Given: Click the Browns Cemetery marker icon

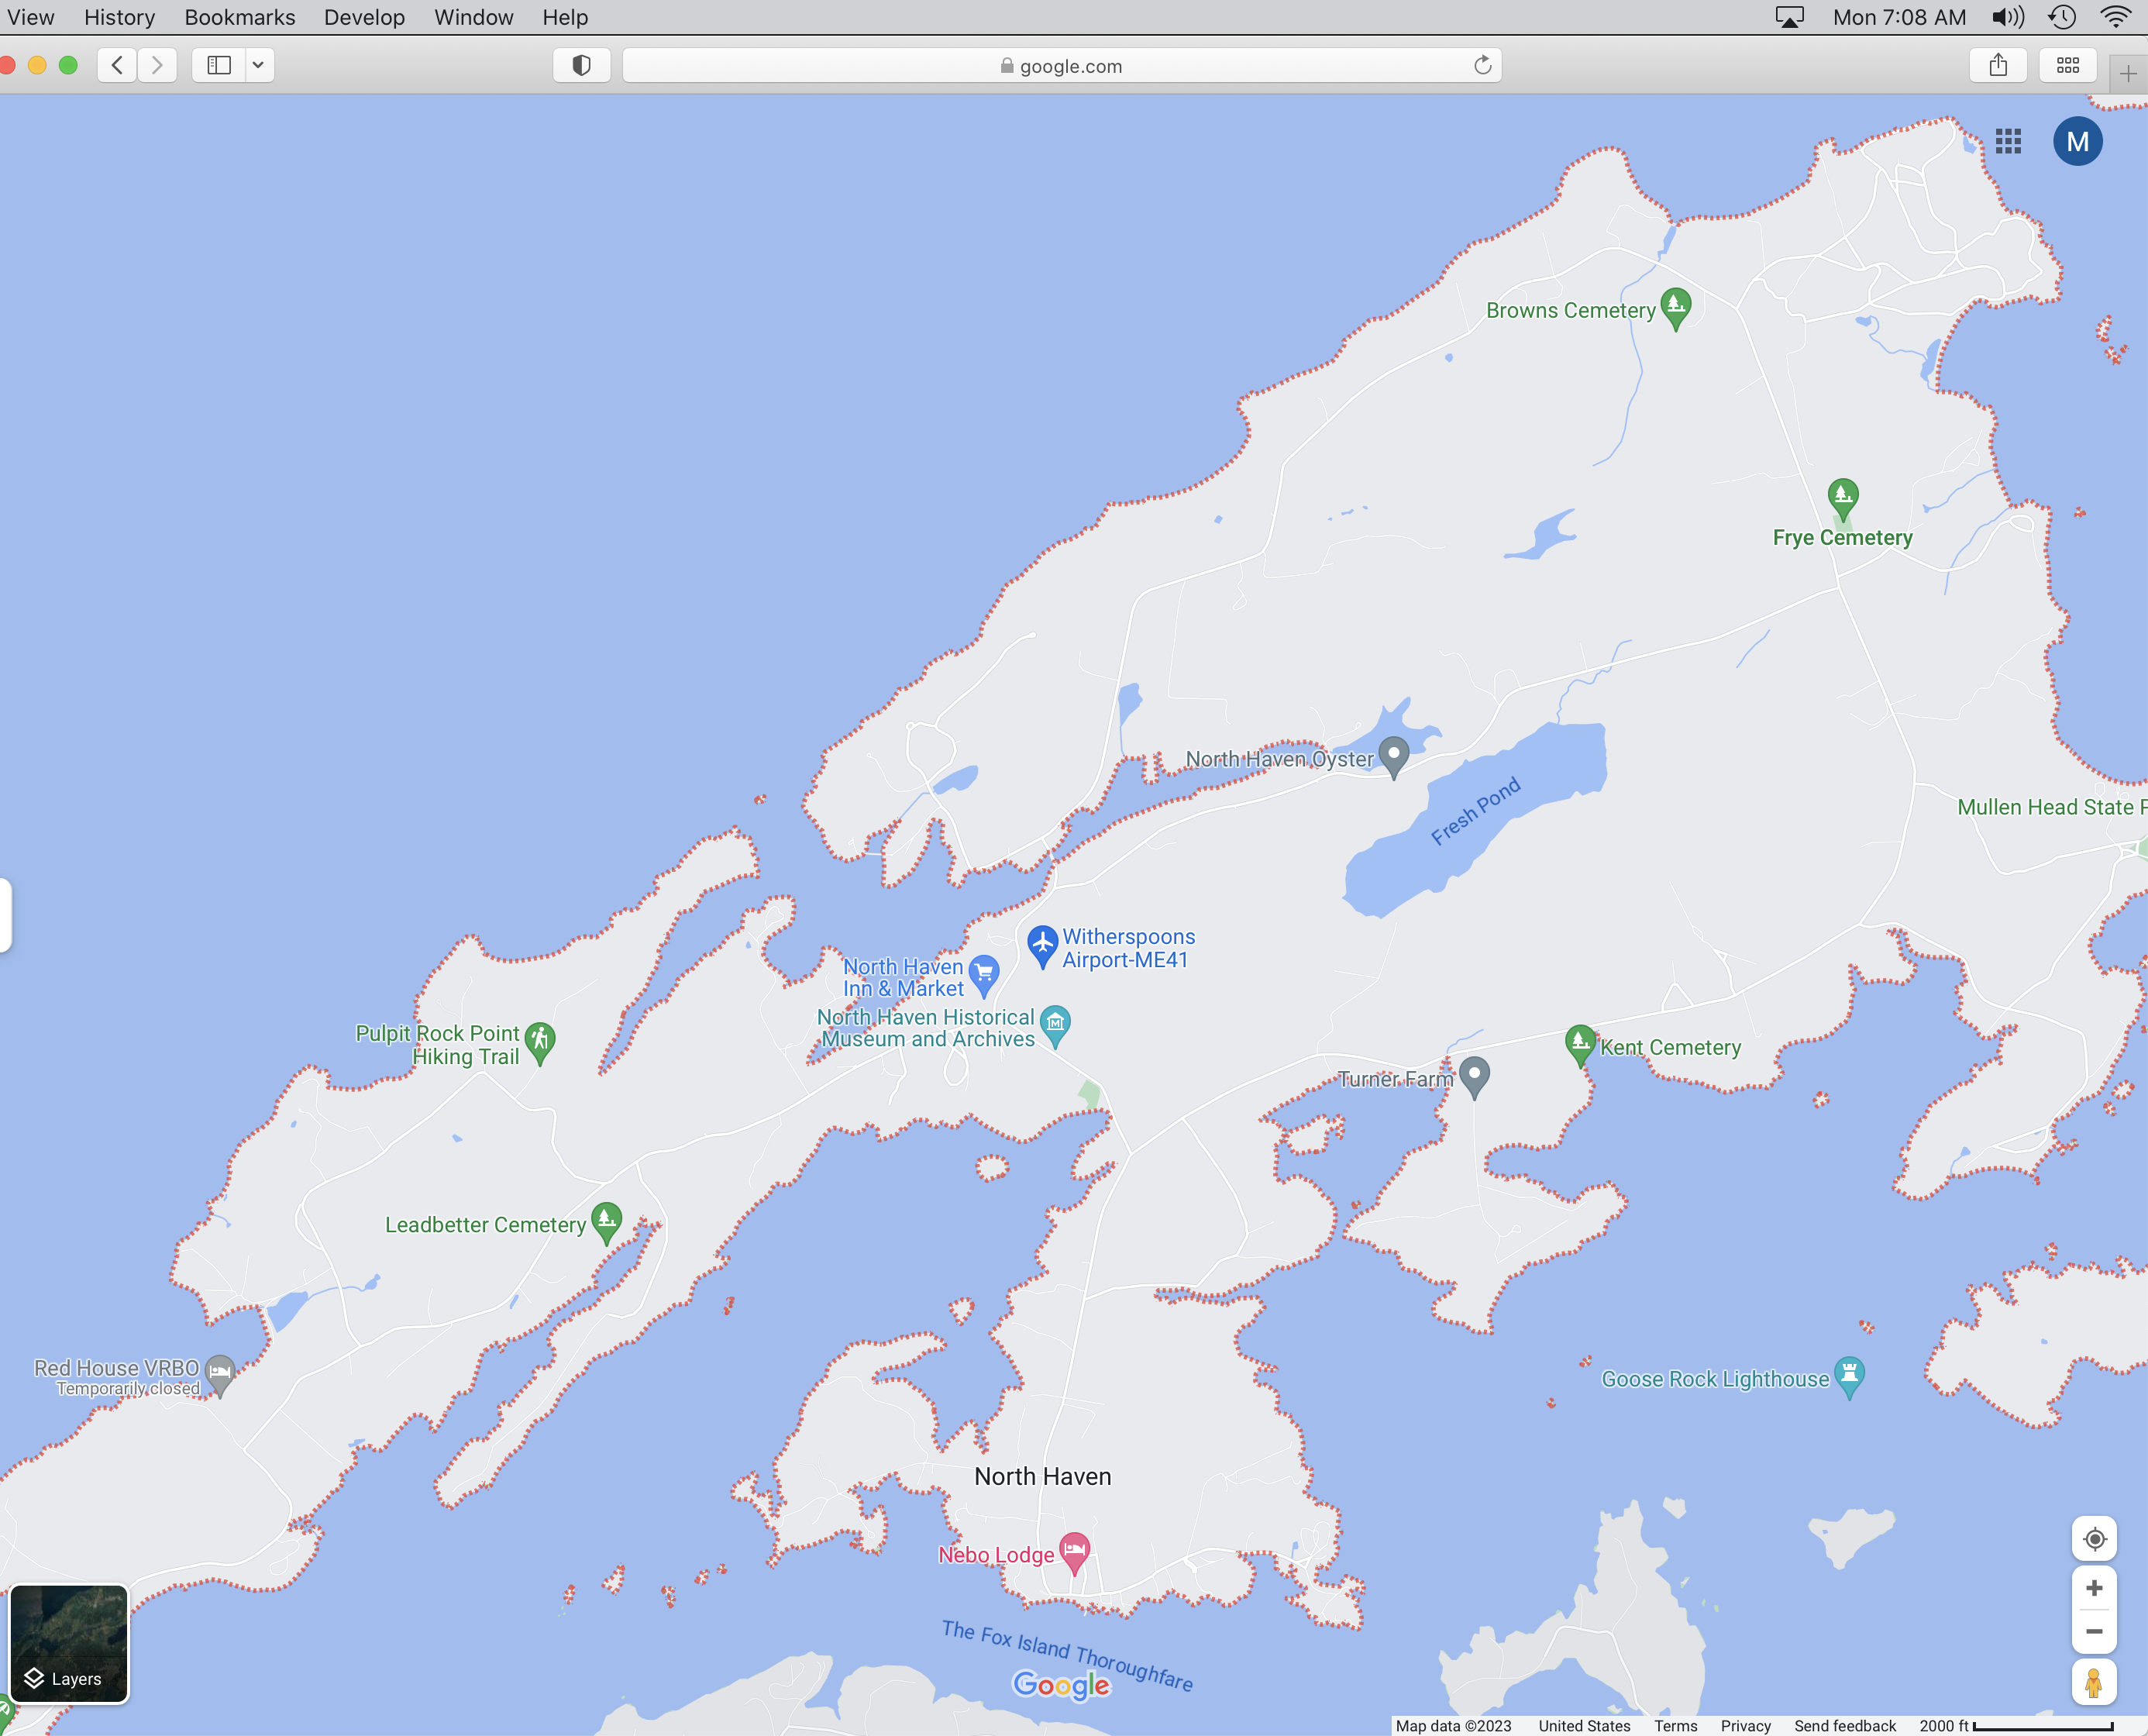Looking at the screenshot, I should [x=1675, y=305].
